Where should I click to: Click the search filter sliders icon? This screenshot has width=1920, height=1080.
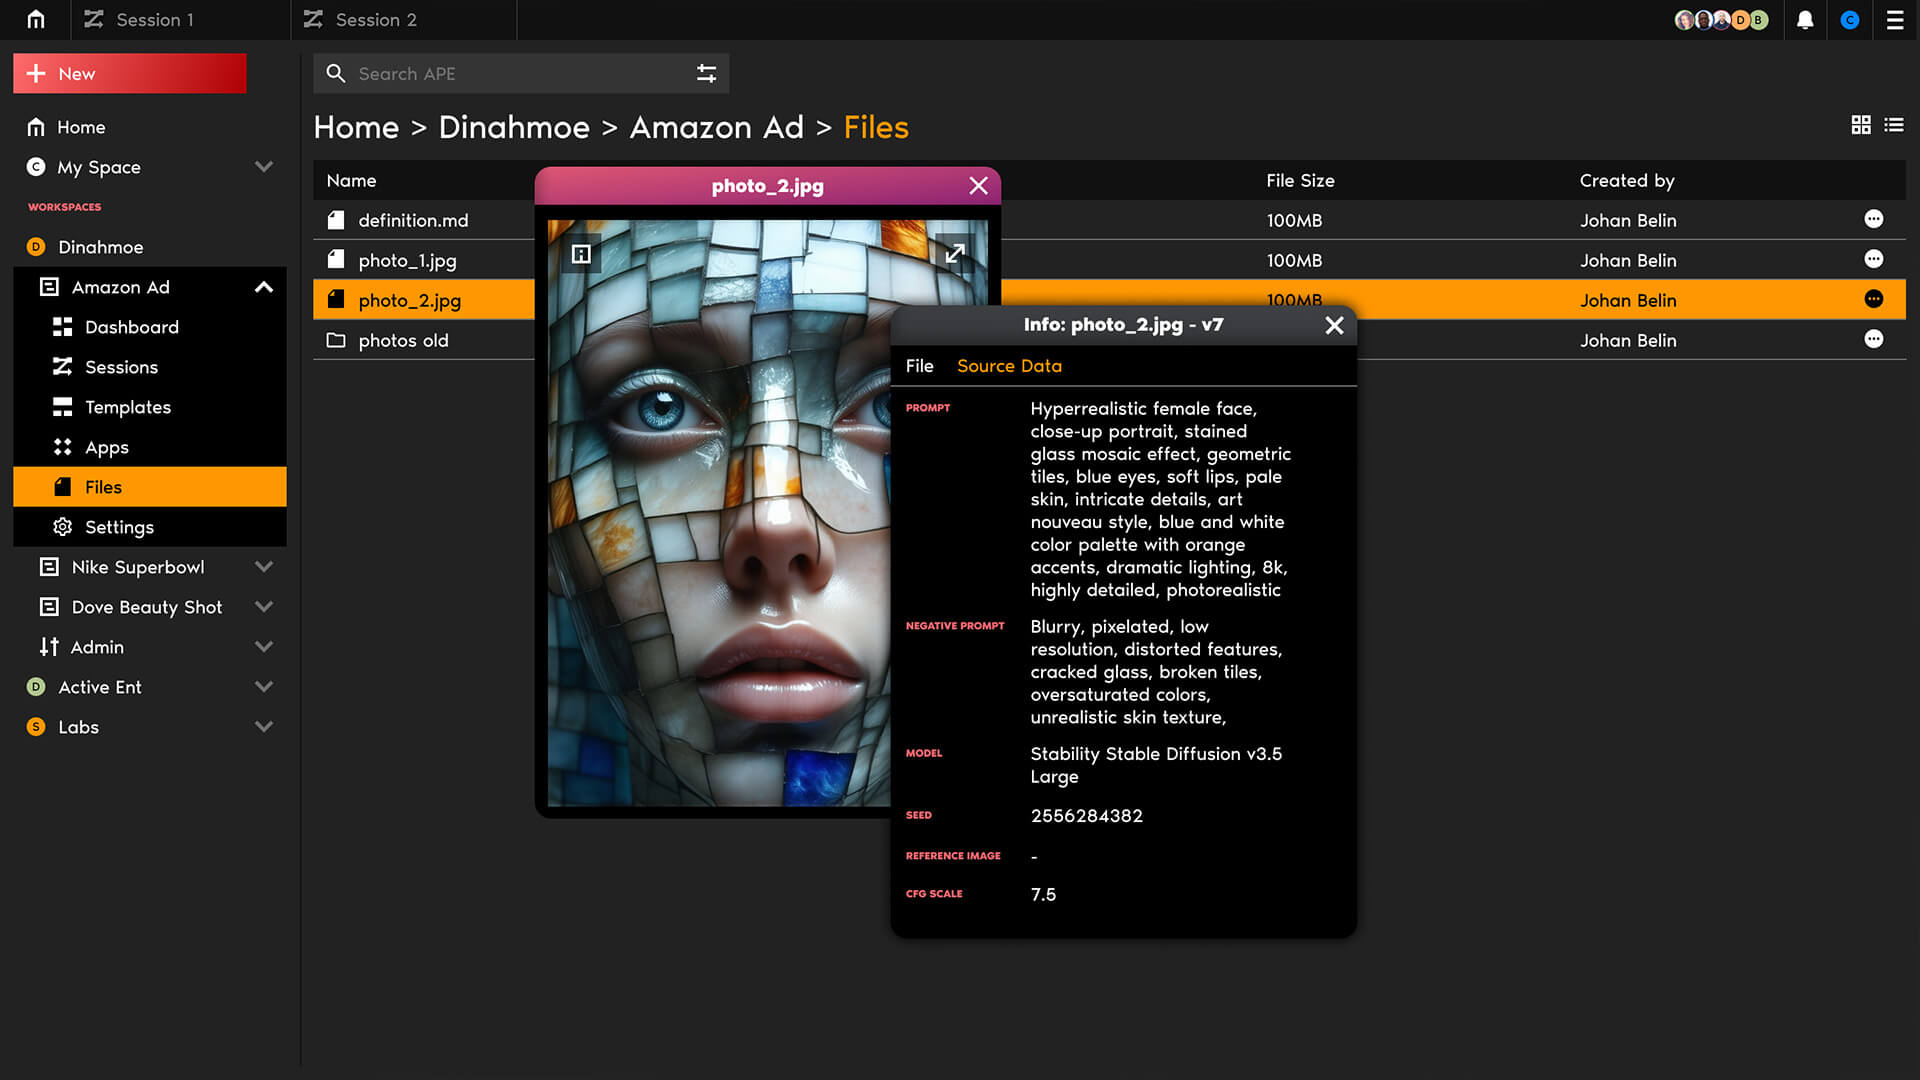706,73
